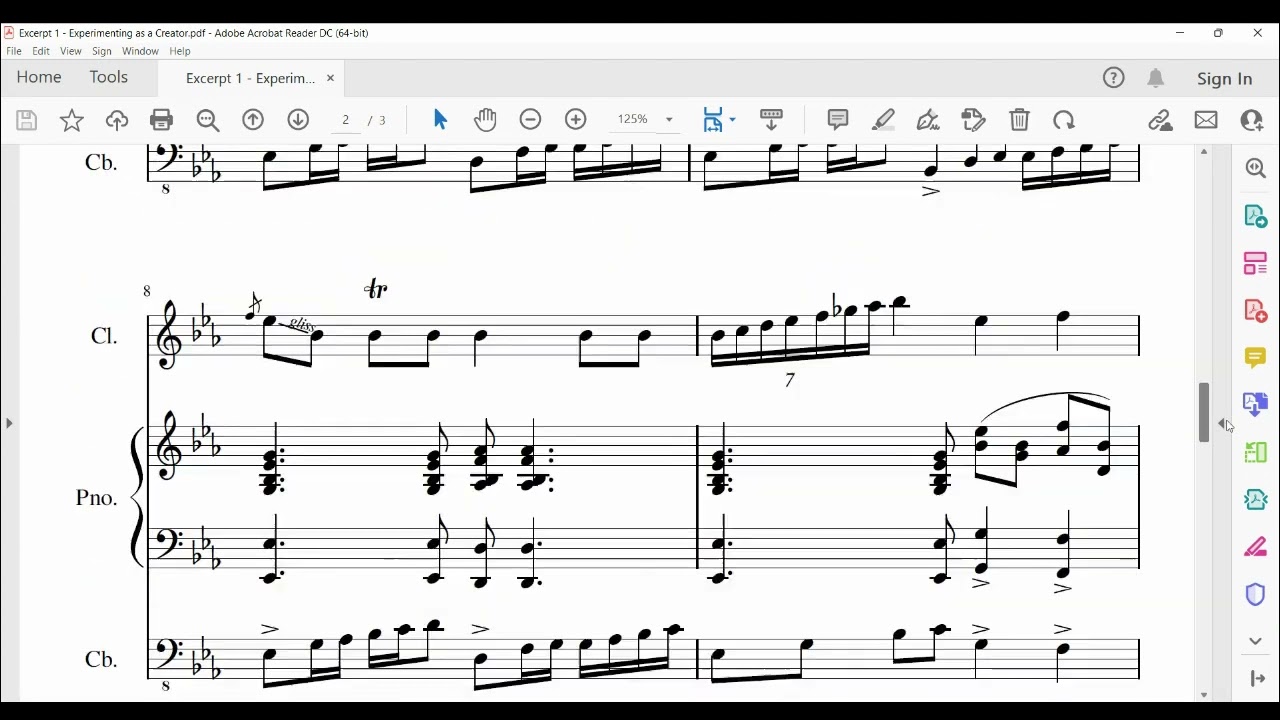Zoom out with the minus button

(x=530, y=120)
